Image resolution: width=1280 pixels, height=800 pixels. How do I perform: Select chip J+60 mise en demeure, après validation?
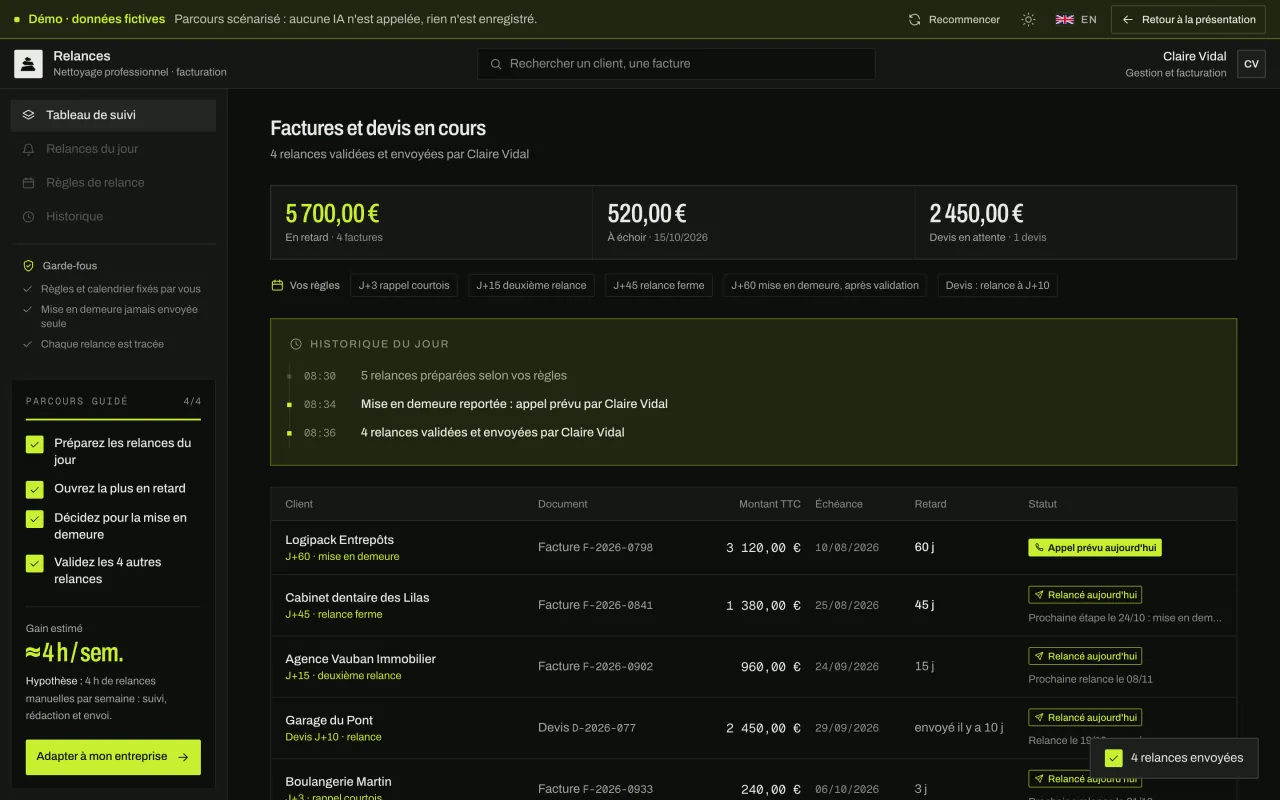[825, 285]
